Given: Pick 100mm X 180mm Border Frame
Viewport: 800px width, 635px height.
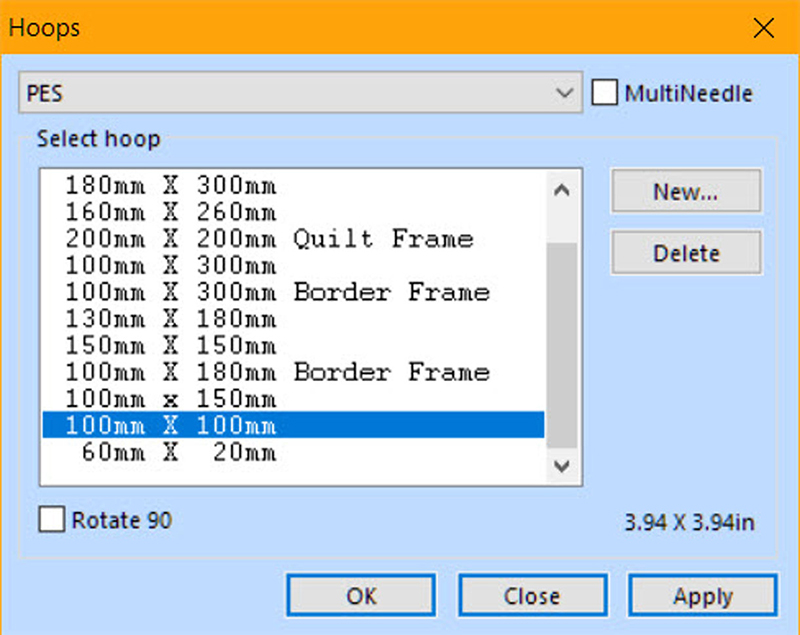Looking at the screenshot, I should [x=276, y=372].
